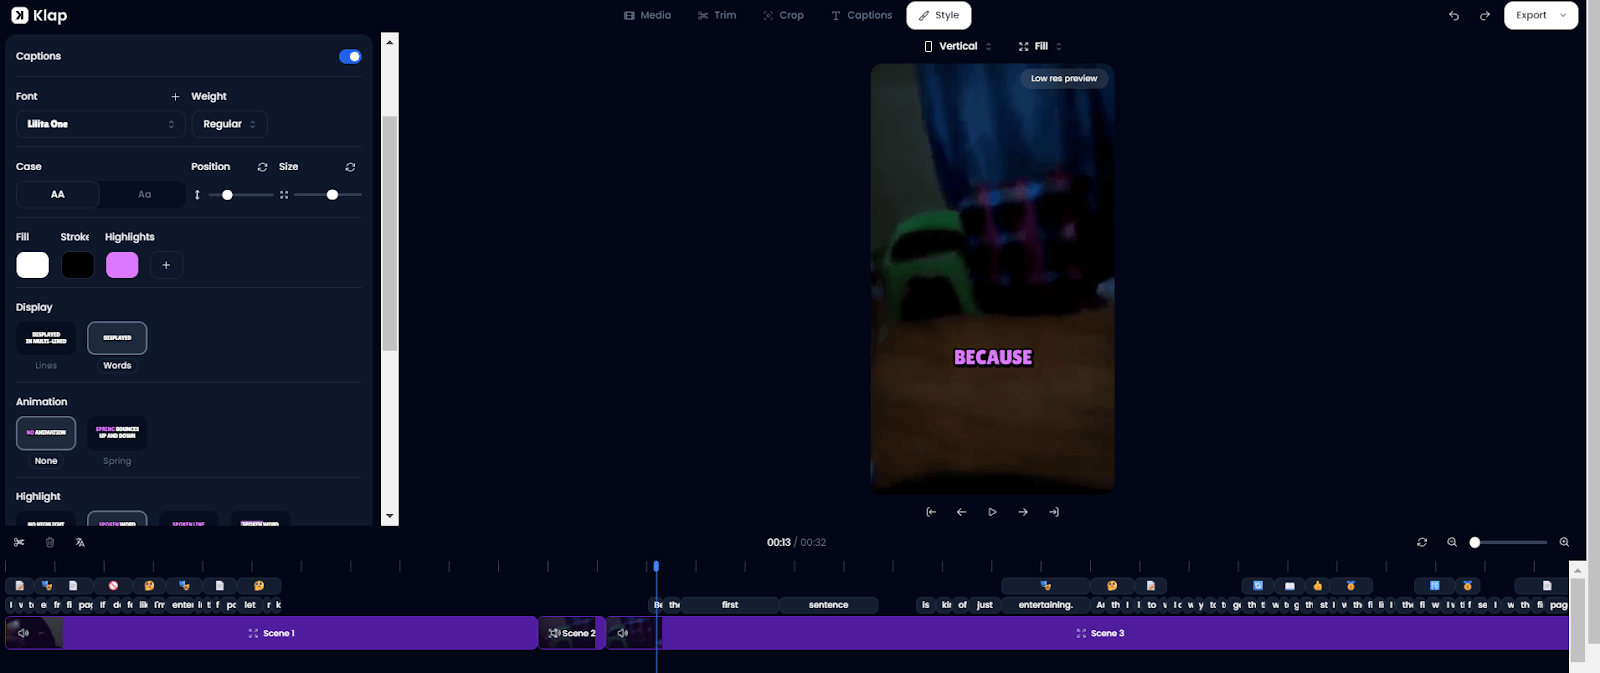Open the Fill layout dropdown
The height and width of the screenshot is (673, 1600).
(x=1040, y=46)
